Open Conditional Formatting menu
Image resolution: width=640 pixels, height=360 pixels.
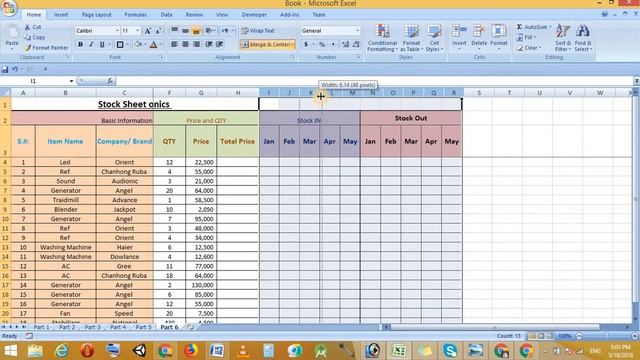pyautogui.click(x=382, y=38)
